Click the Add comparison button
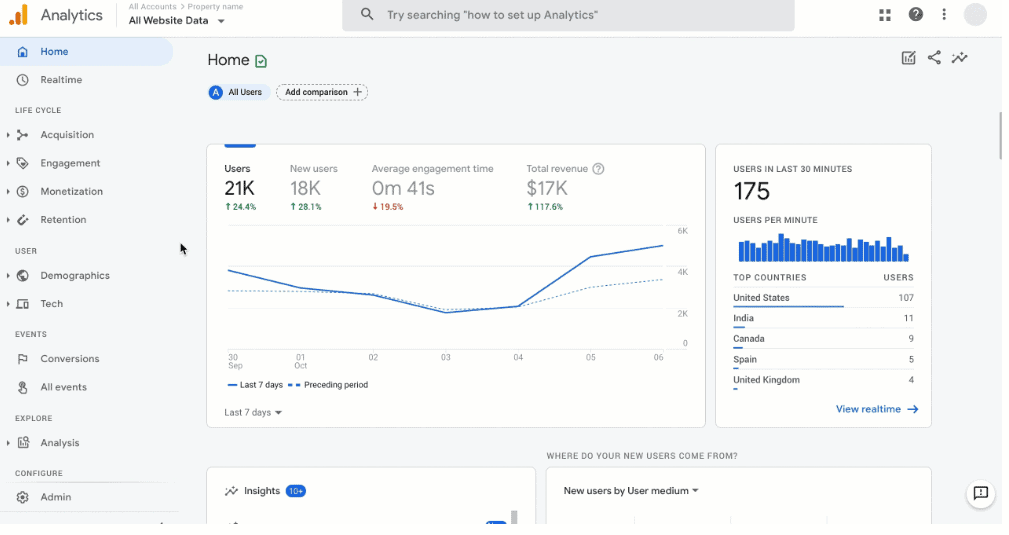Image resolution: width=1009 pixels, height=535 pixels. coord(322,92)
